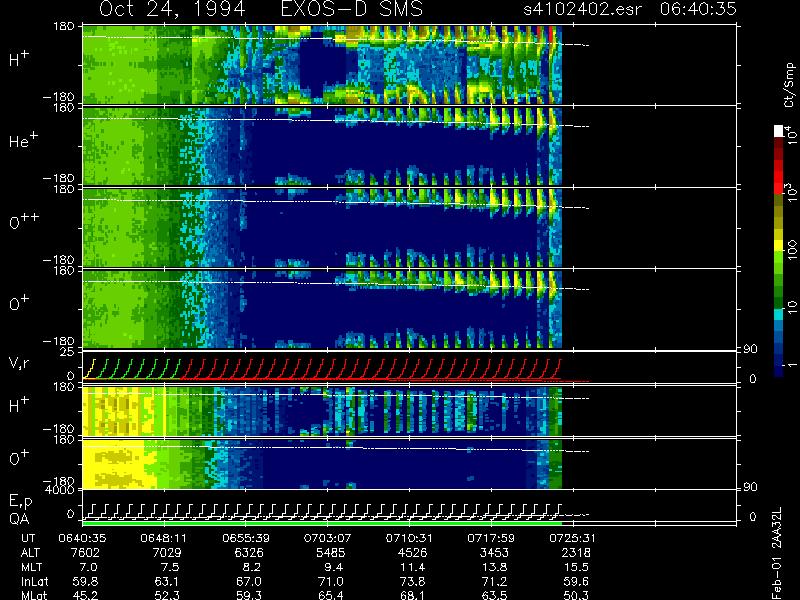Viewport: 800px width, 600px height.
Task: Click the InLat value '67.0'
Action: pos(249,582)
